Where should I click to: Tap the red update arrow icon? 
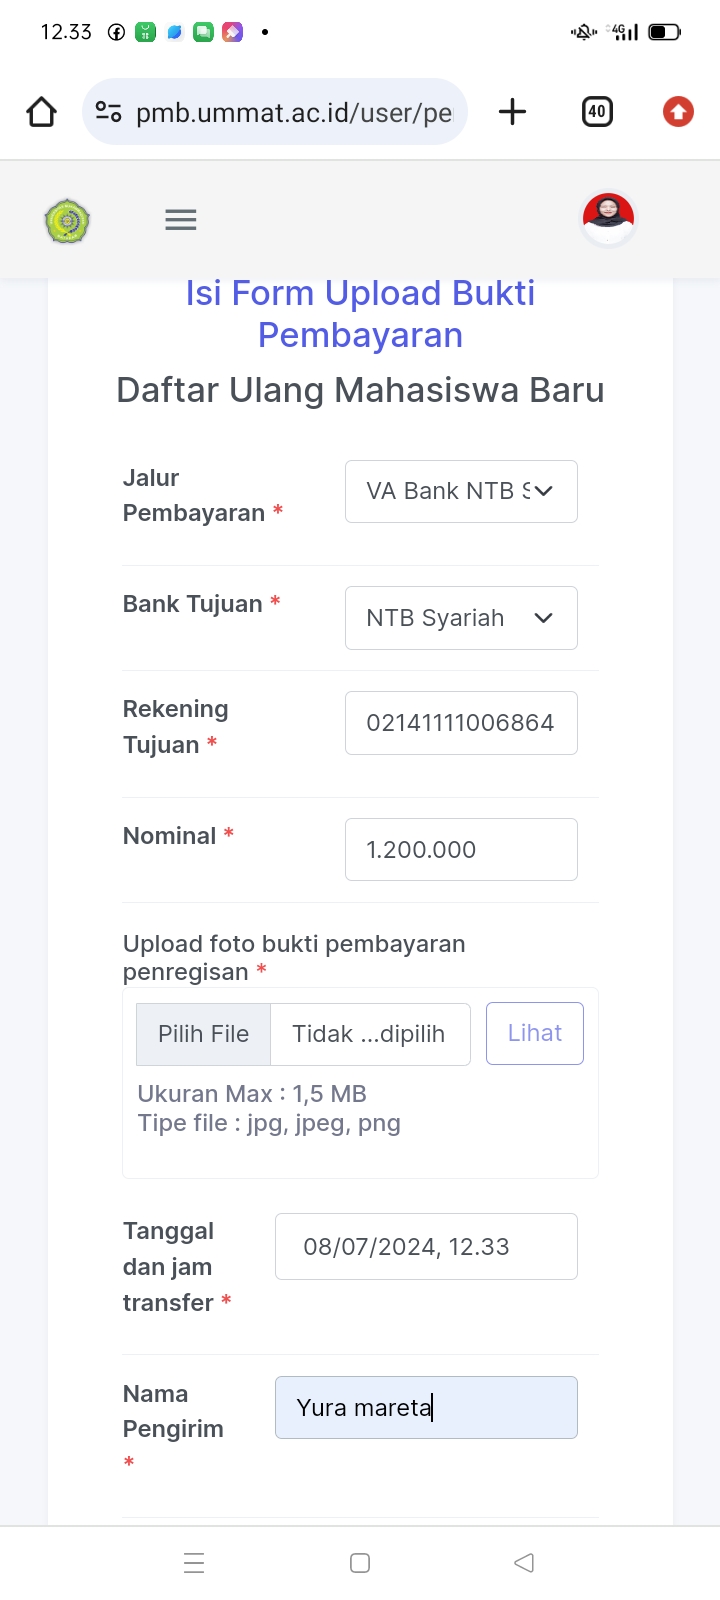point(678,112)
